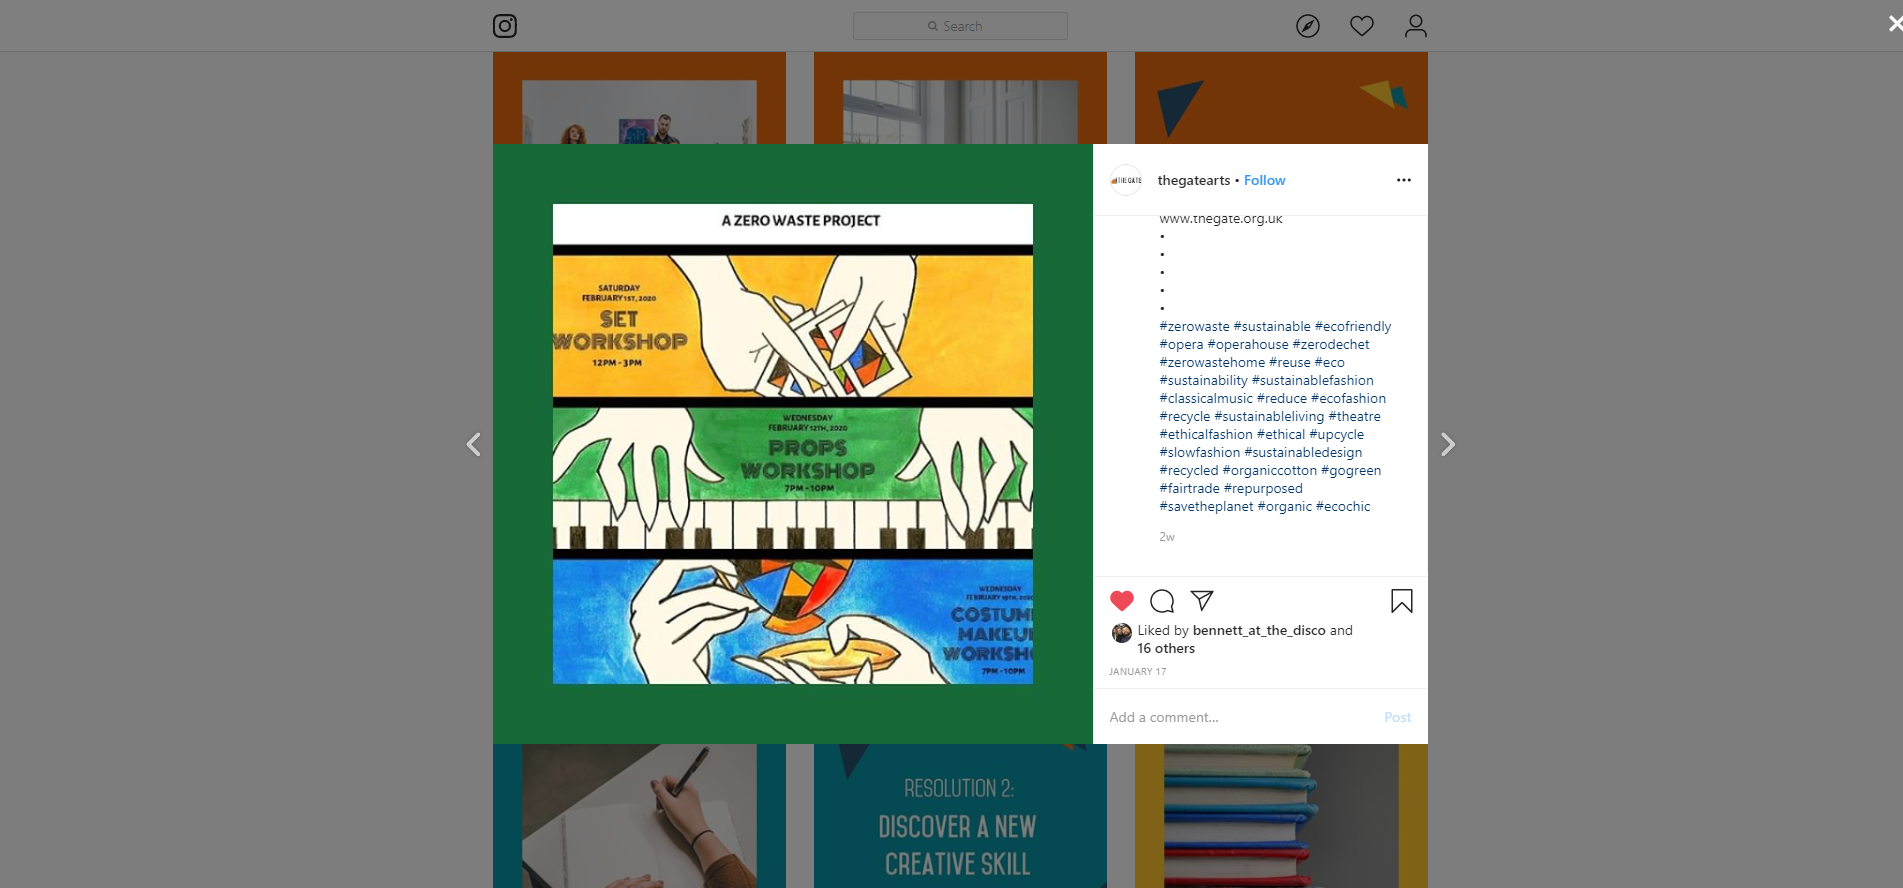Click thegatearts profile avatar
The image size is (1903, 888).
[x=1127, y=180]
